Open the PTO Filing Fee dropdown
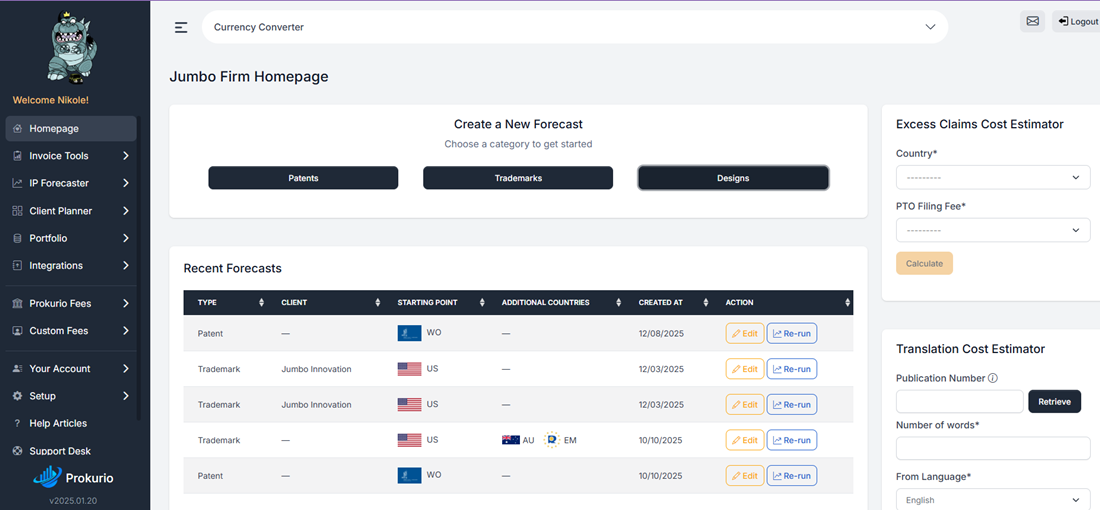The width and height of the screenshot is (1100, 510). click(992, 230)
